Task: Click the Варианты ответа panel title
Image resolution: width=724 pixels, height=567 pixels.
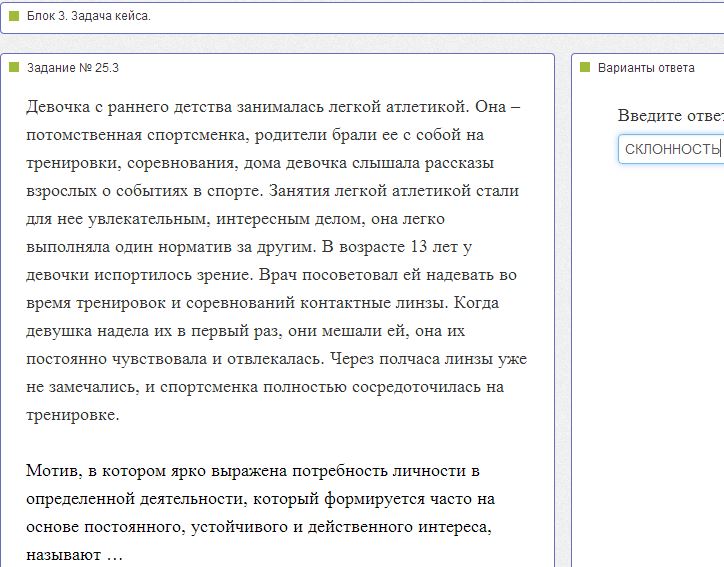Action: (646, 68)
